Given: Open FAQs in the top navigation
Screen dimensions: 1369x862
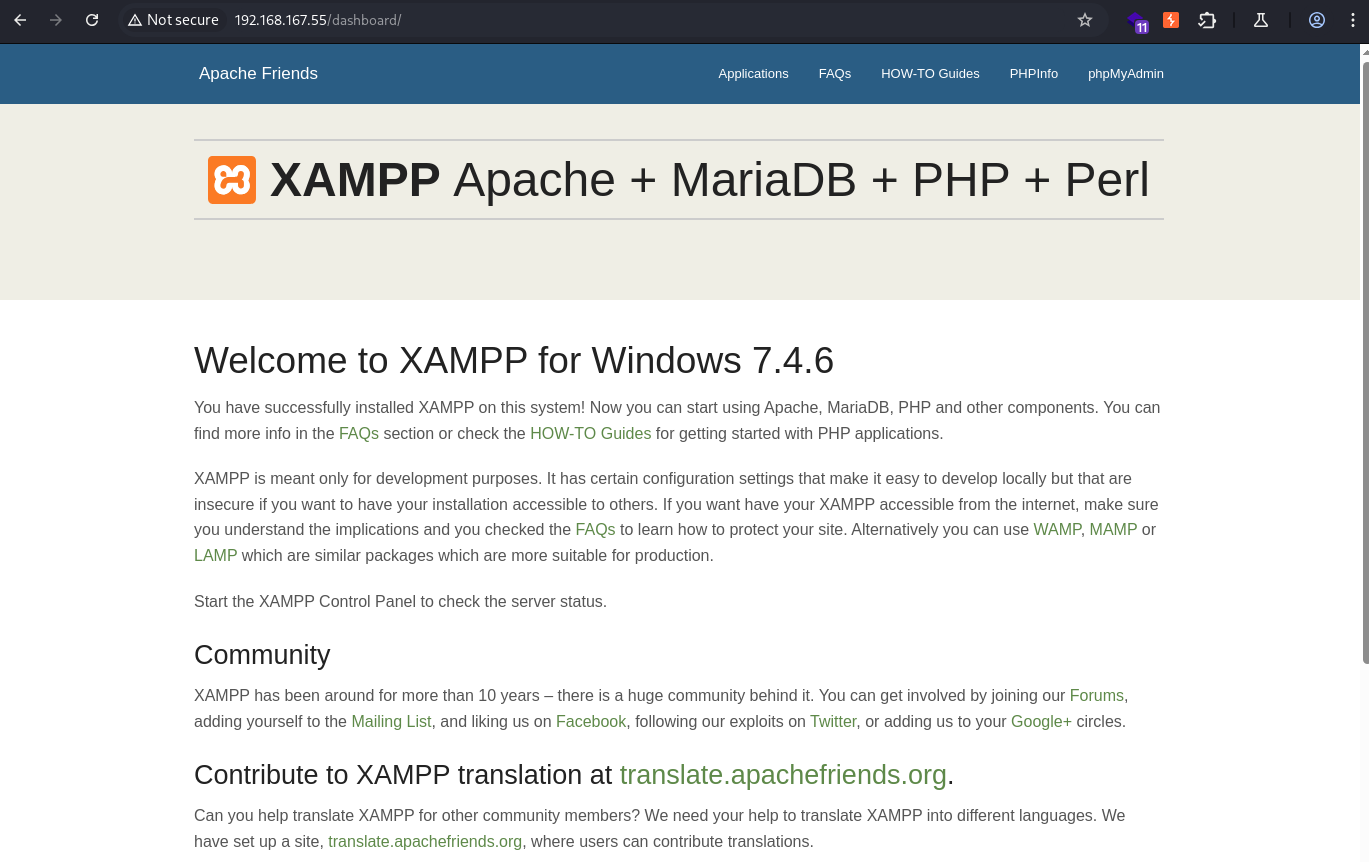Looking at the screenshot, I should click(x=835, y=74).
